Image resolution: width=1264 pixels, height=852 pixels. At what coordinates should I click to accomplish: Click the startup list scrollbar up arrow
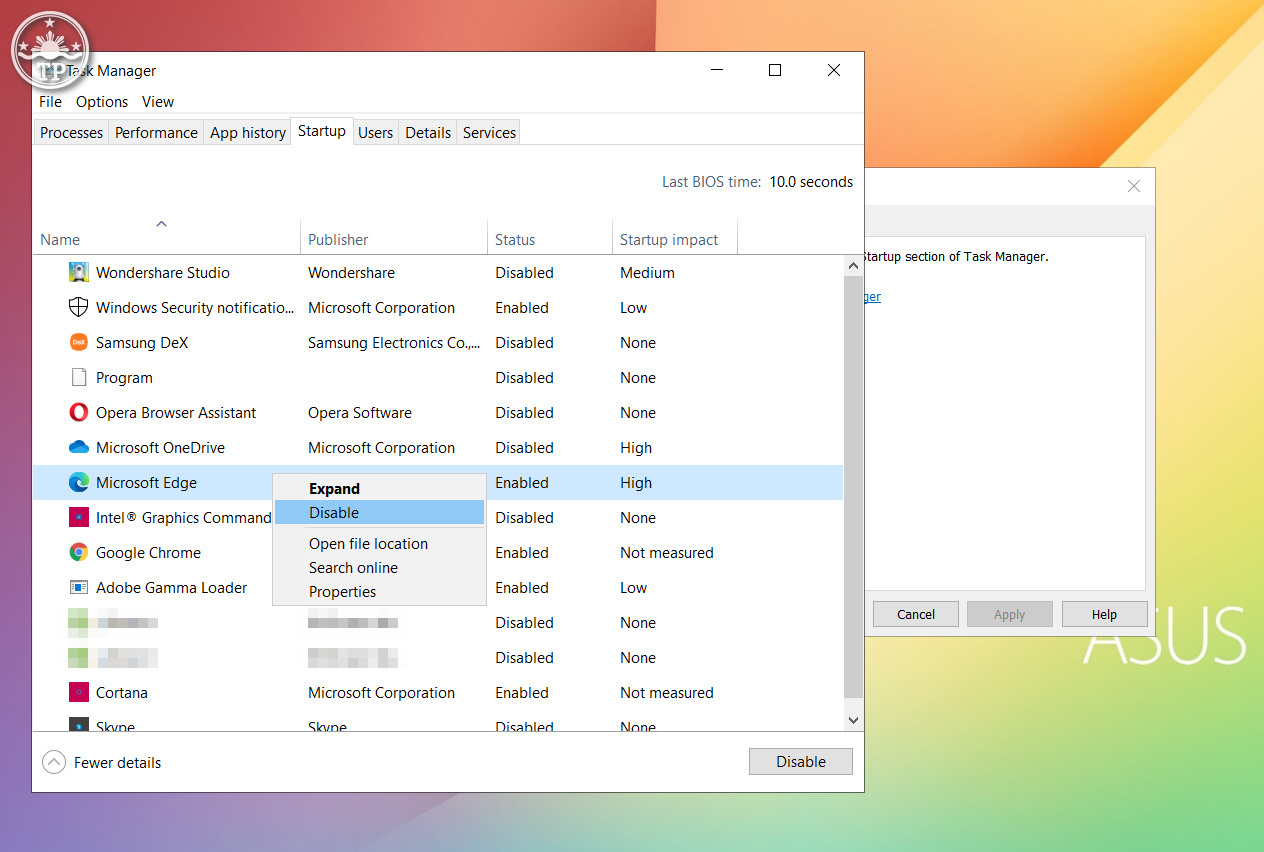pyautogui.click(x=853, y=265)
